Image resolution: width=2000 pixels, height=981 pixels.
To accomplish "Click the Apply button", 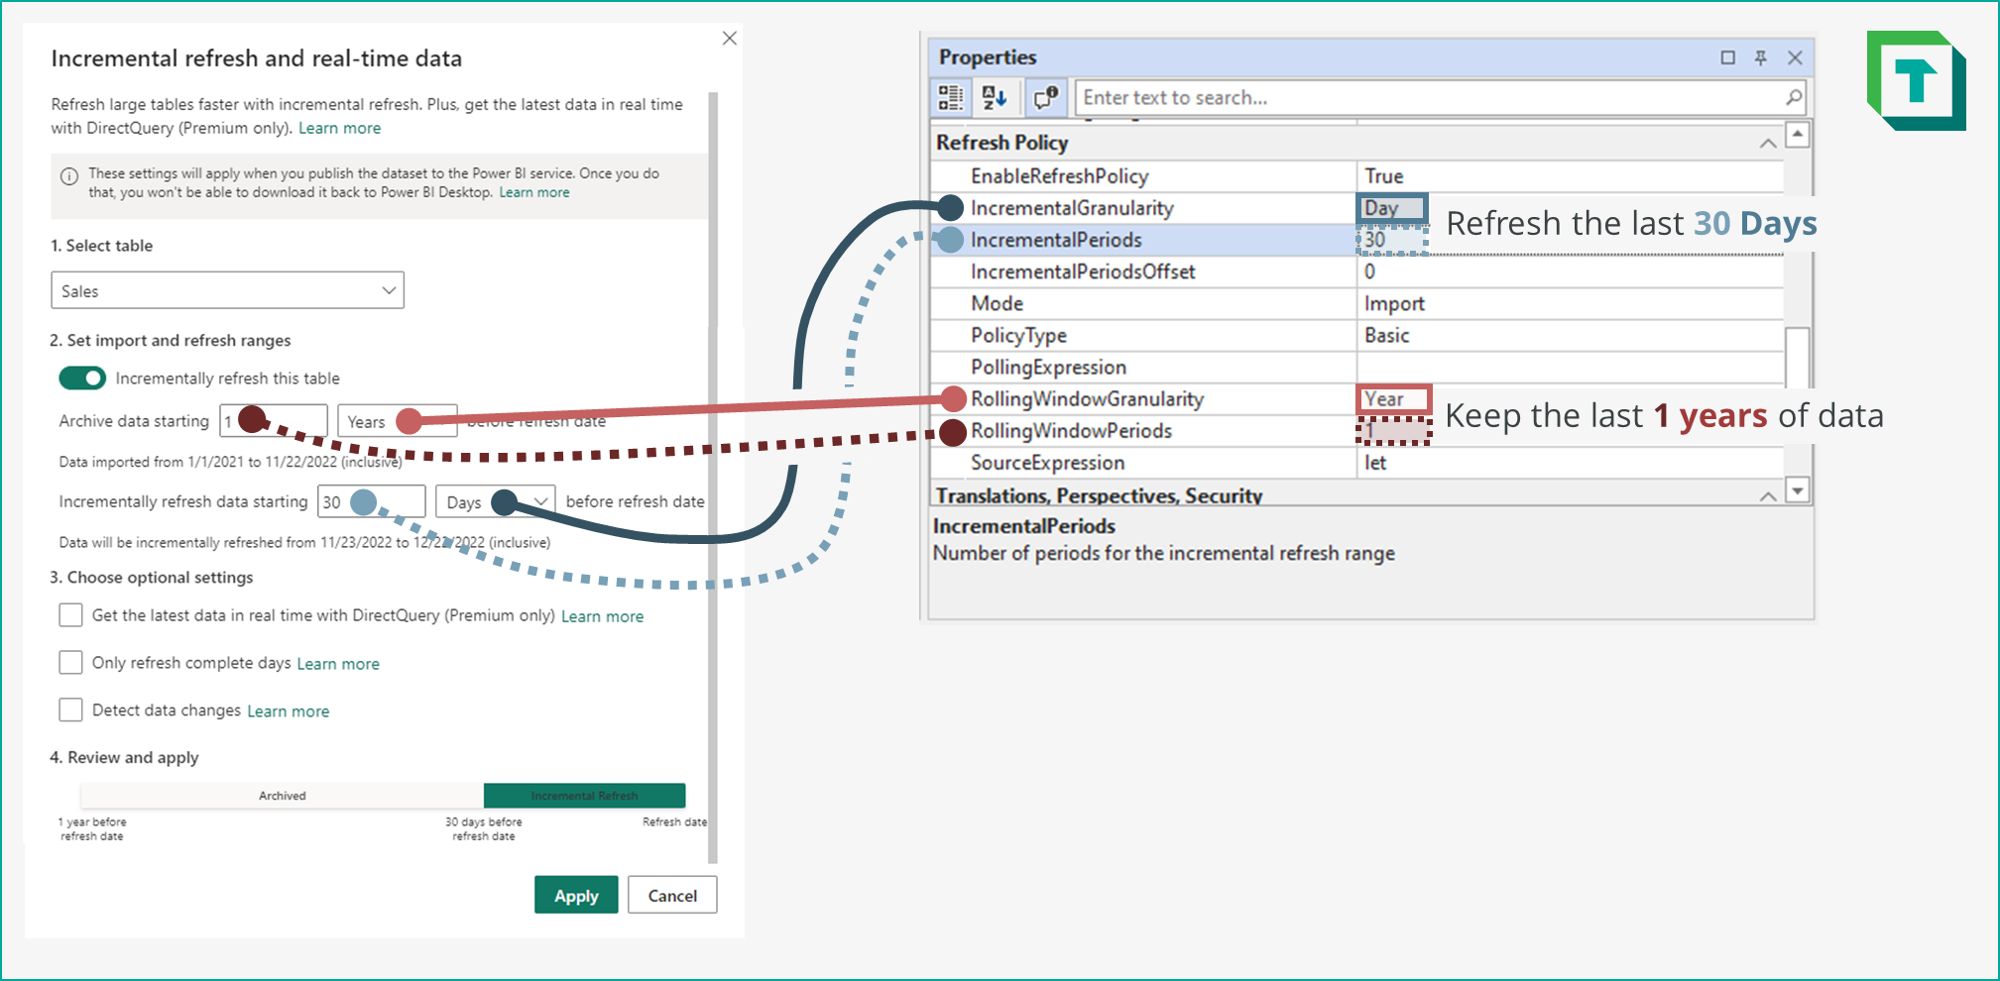I will point(576,895).
